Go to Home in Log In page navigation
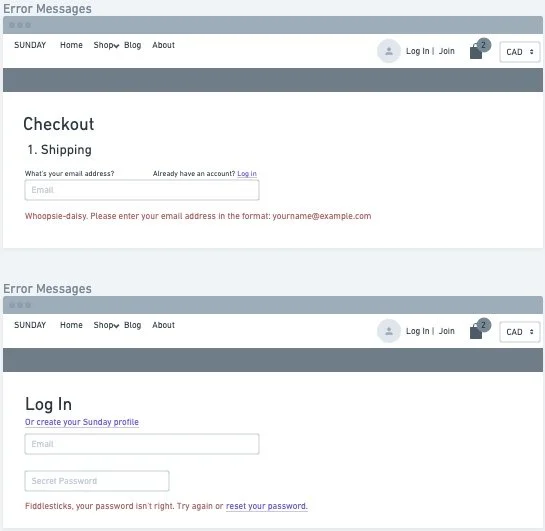This screenshot has width=545, height=531. tap(71, 325)
